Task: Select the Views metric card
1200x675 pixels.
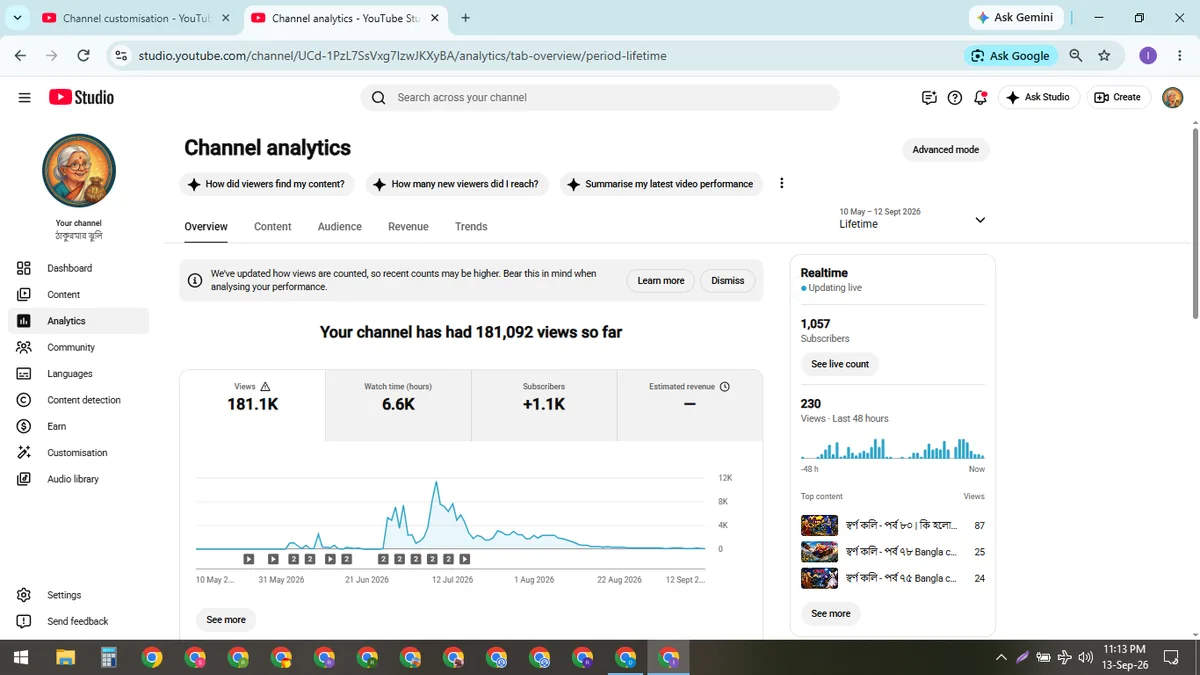Action: click(252, 405)
